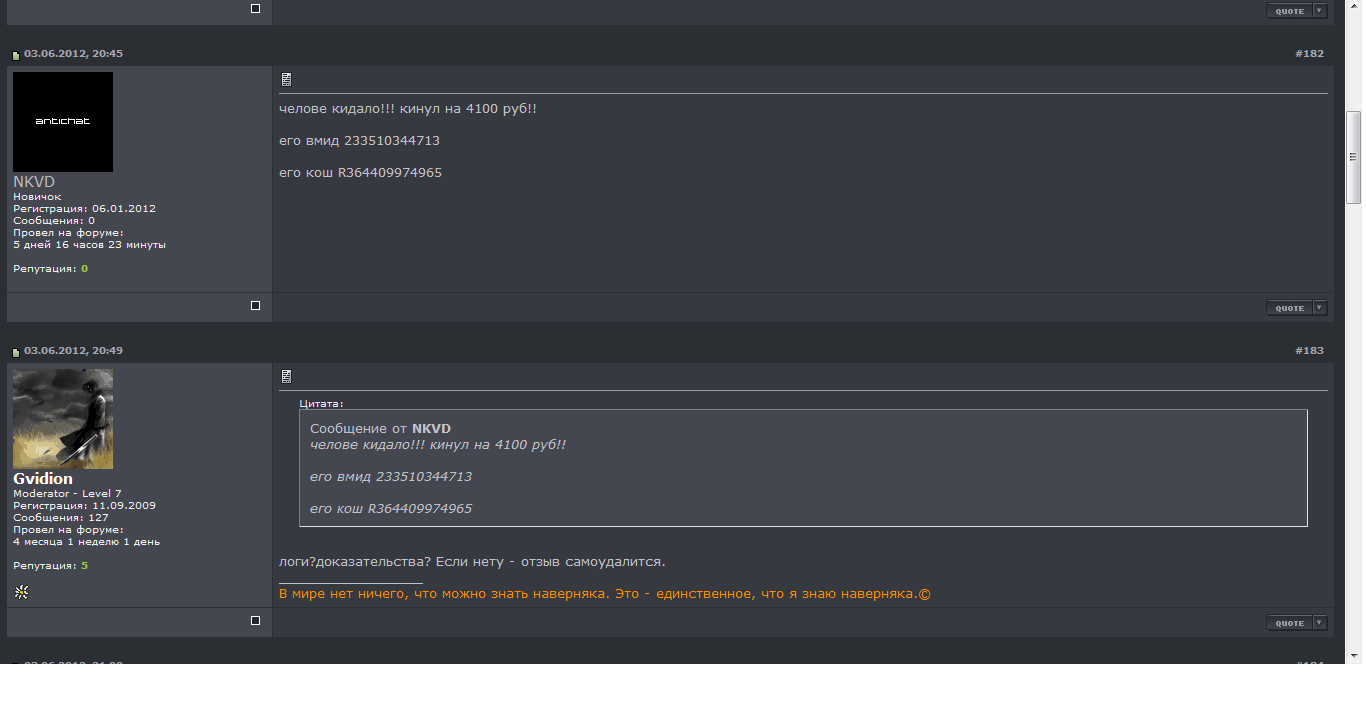The height and width of the screenshot is (728, 1366).
Task: Toggle the small square under Gvidion's profile
Action: pyautogui.click(x=255, y=621)
